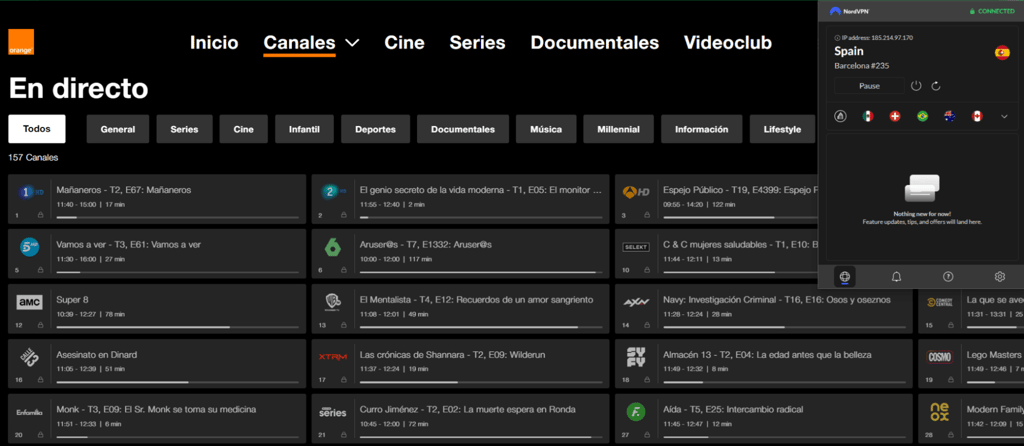Click the lock icon on channel 1

pyautogui.click(x=40, y=215)
